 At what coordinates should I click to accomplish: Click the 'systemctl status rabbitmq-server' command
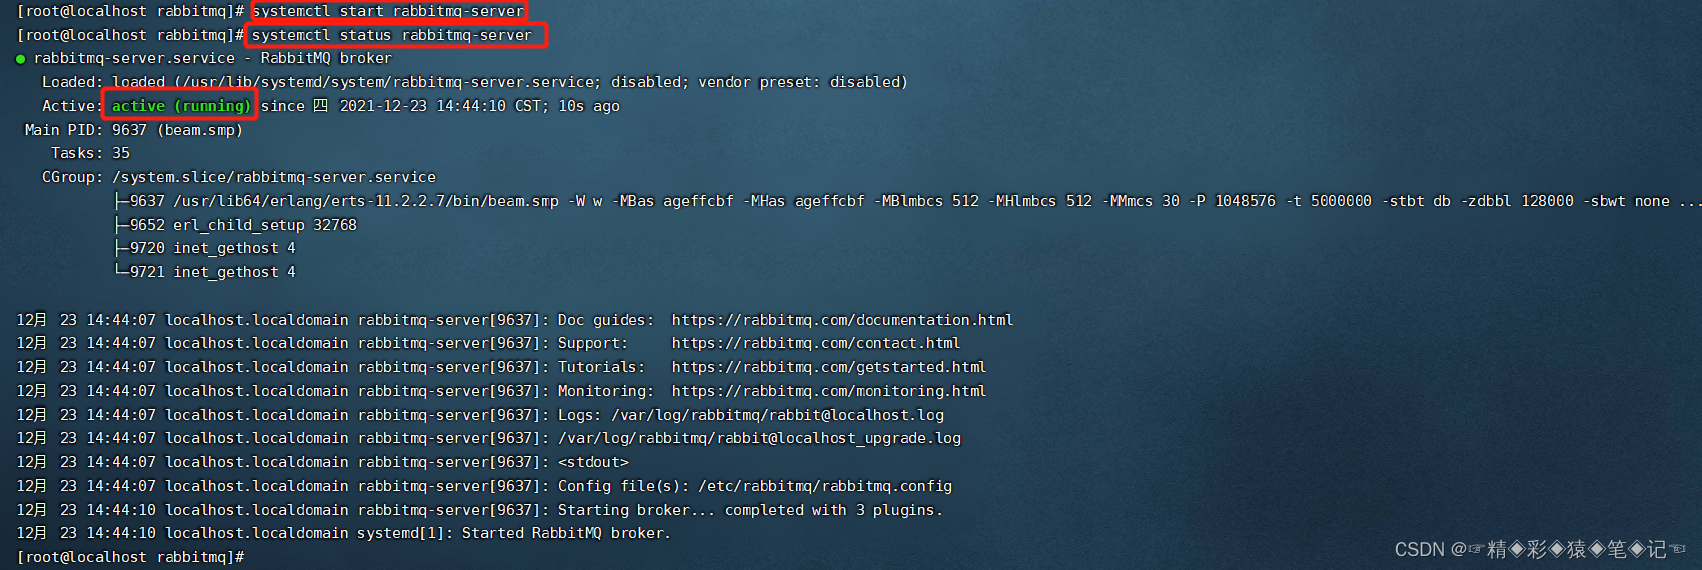coord(392,35)
